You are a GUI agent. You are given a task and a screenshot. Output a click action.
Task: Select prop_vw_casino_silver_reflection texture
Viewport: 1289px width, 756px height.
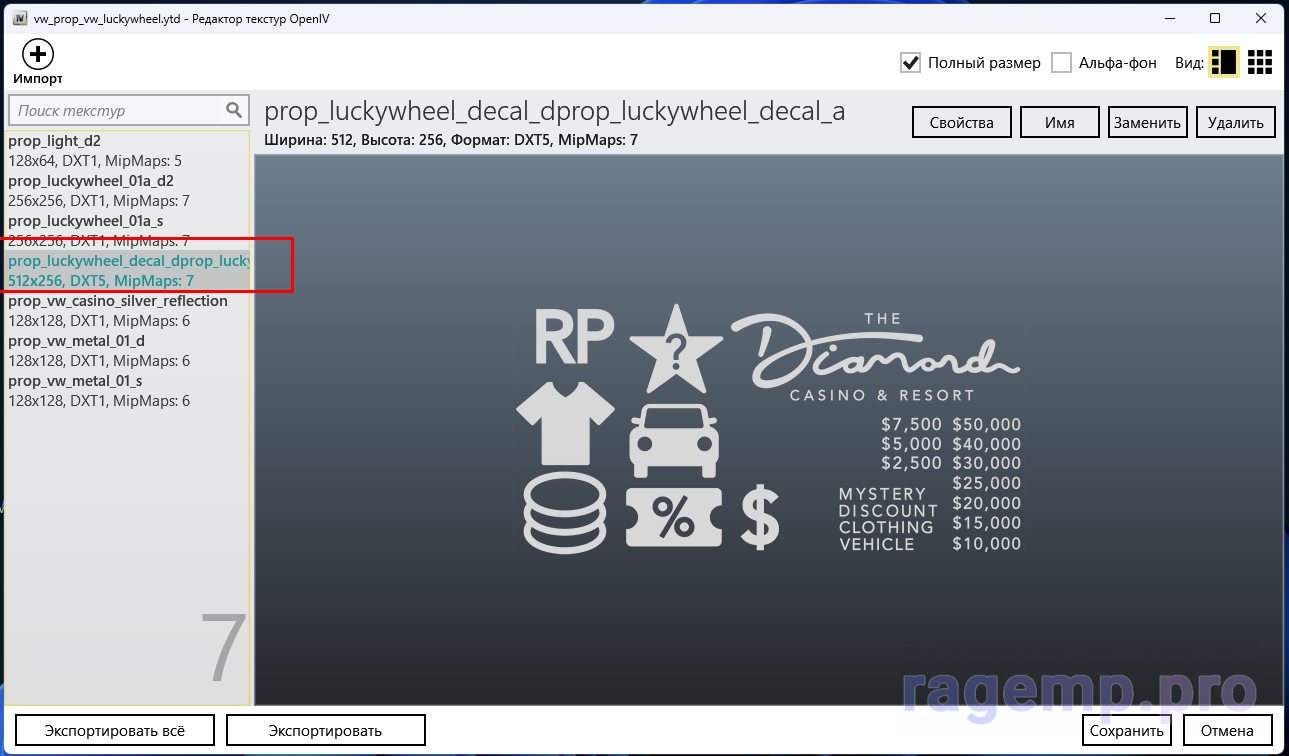click(127, 311)
